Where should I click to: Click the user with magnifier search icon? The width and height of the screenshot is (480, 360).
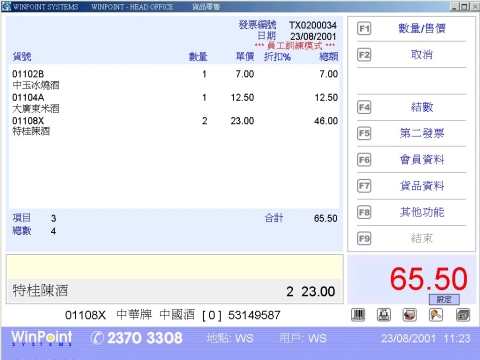tap(436, 315)
